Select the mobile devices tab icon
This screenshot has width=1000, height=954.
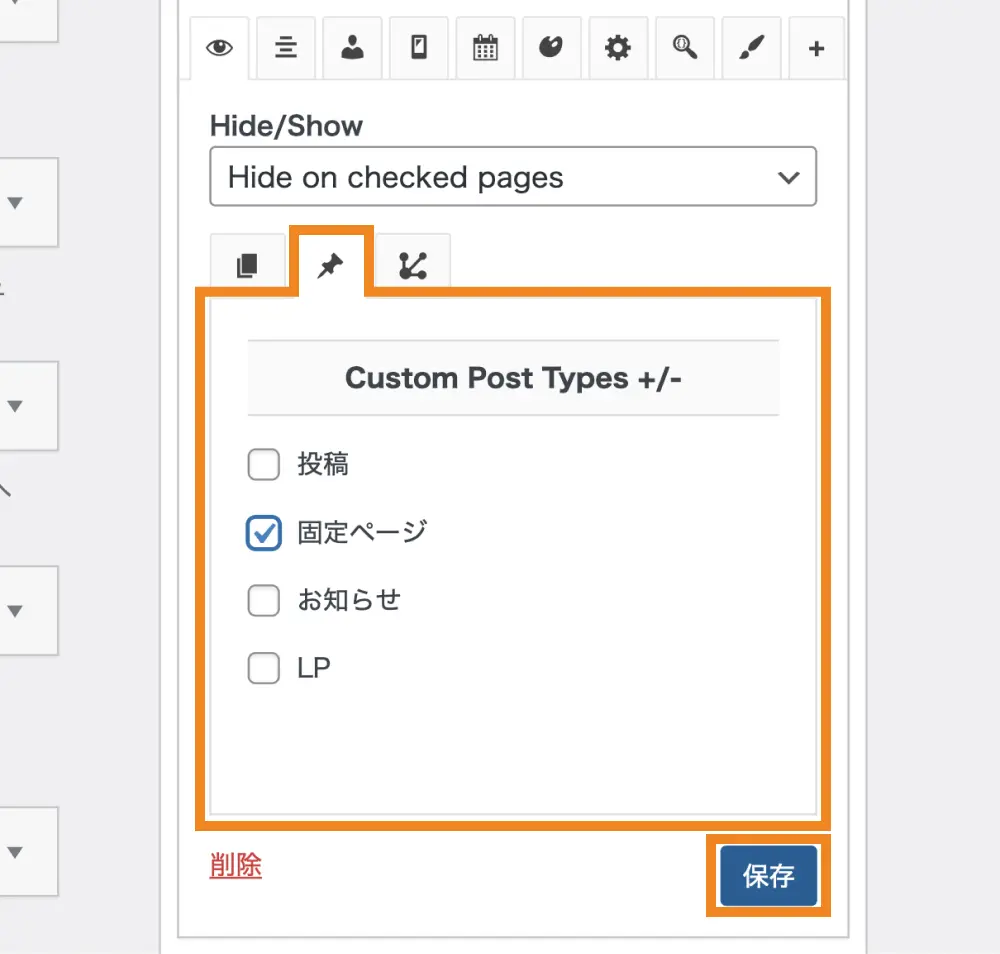click(419, 48)
